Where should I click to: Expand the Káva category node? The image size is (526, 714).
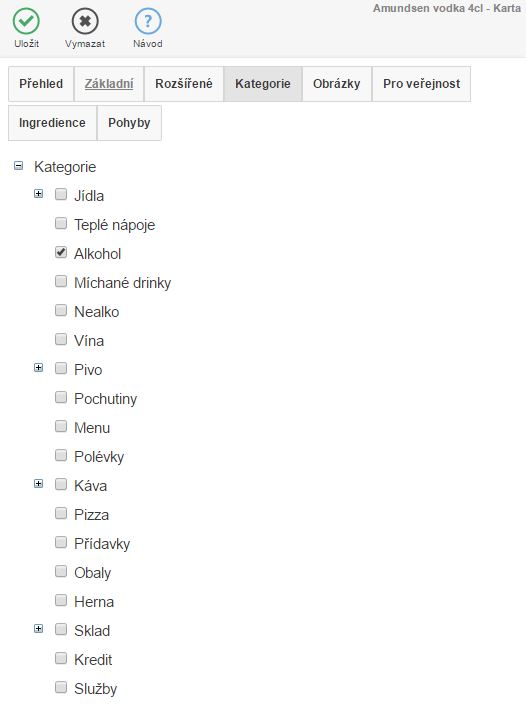point(38,484)
